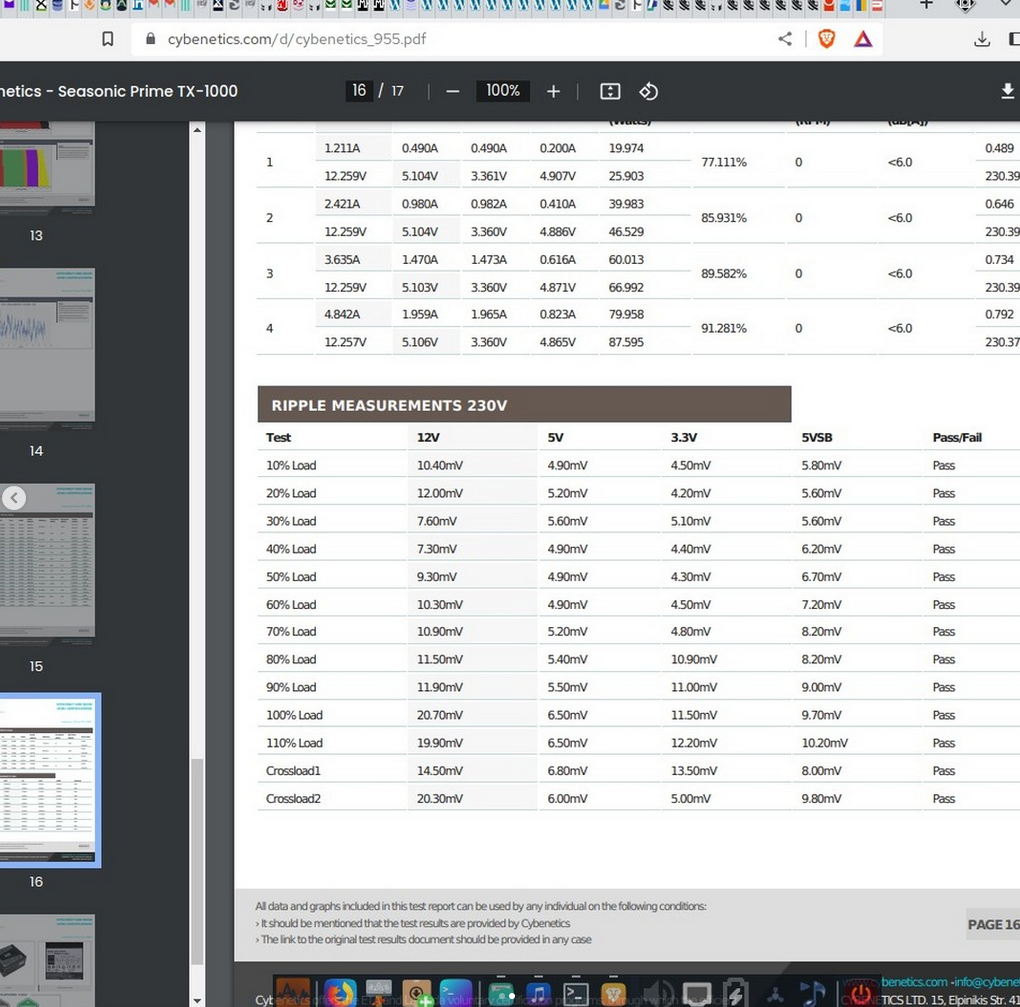Viewport: 1020px width, 1007px height.
Task: Open the teal file manager dock icon
Action: coord(501,994)
